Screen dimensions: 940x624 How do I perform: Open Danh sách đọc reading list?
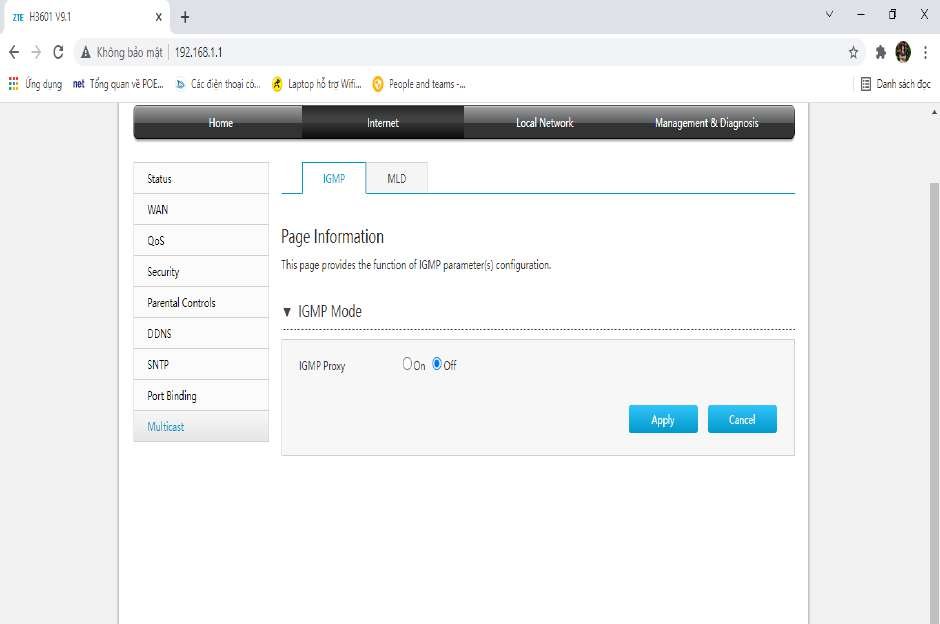click(896, 84)
